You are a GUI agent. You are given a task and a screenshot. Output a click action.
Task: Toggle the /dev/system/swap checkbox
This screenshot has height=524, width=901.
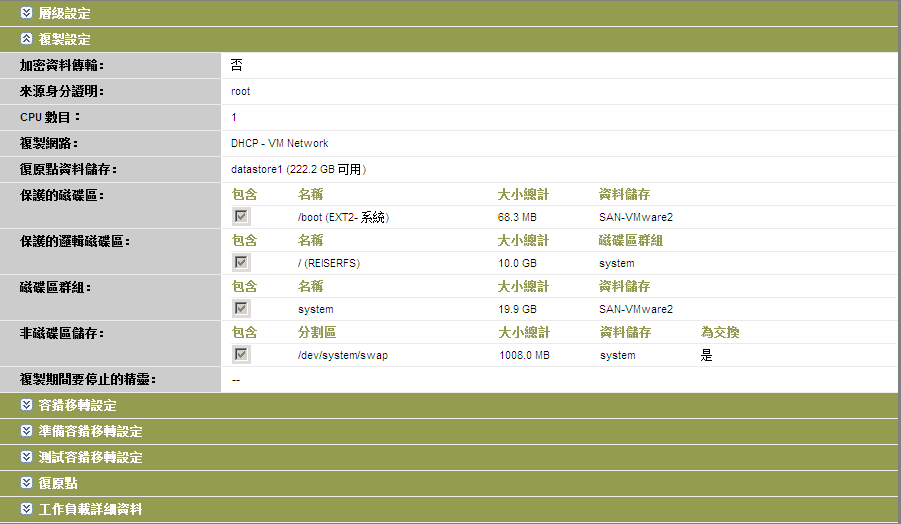coord(241,355)
